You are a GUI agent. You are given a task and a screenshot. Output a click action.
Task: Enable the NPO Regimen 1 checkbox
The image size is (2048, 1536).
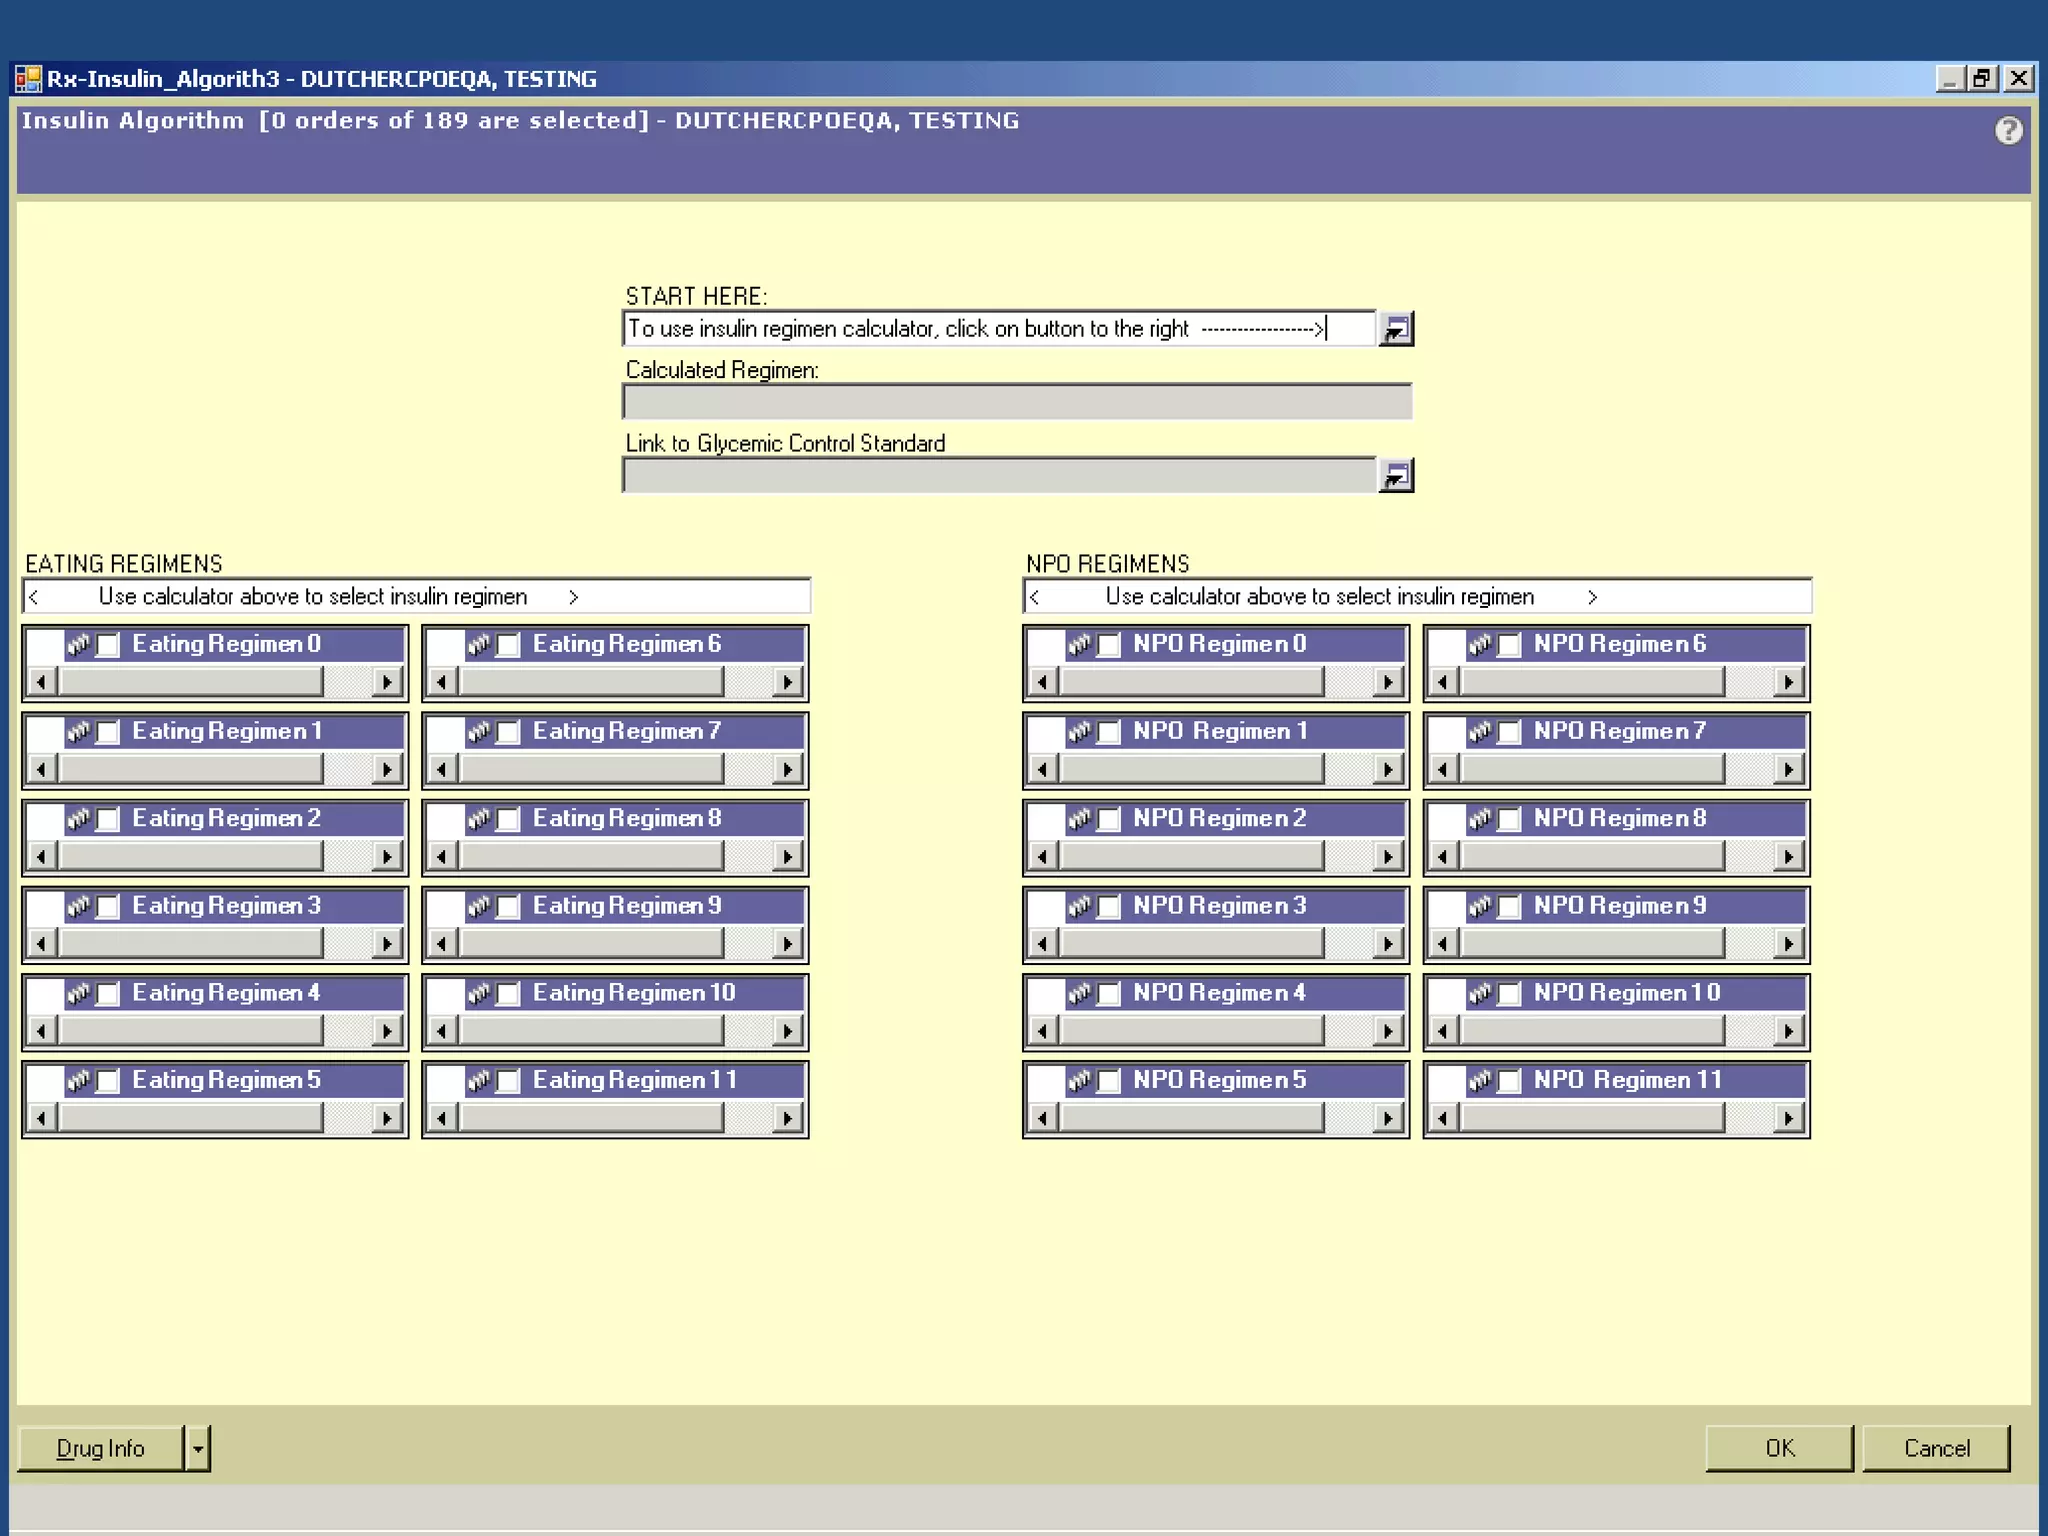pos(1109,733)
